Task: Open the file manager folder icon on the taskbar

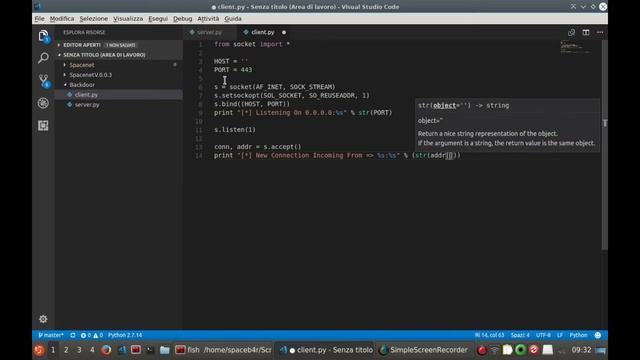Action: point(164,350)
